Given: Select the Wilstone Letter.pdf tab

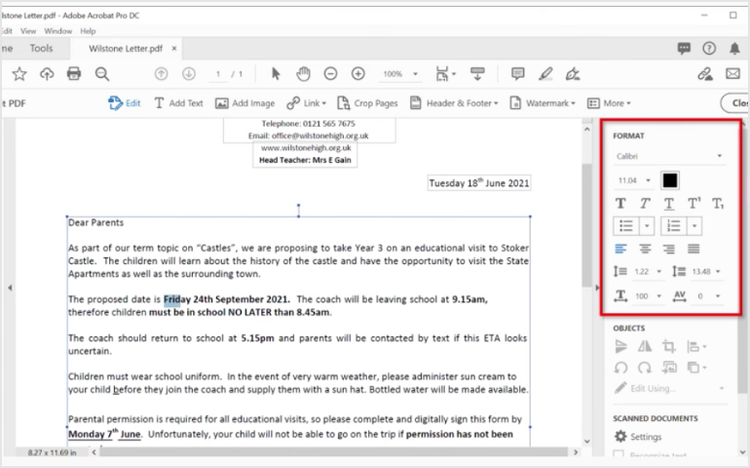Looking at the screenshot, I should pyautogui.click(x=125, y=48).
